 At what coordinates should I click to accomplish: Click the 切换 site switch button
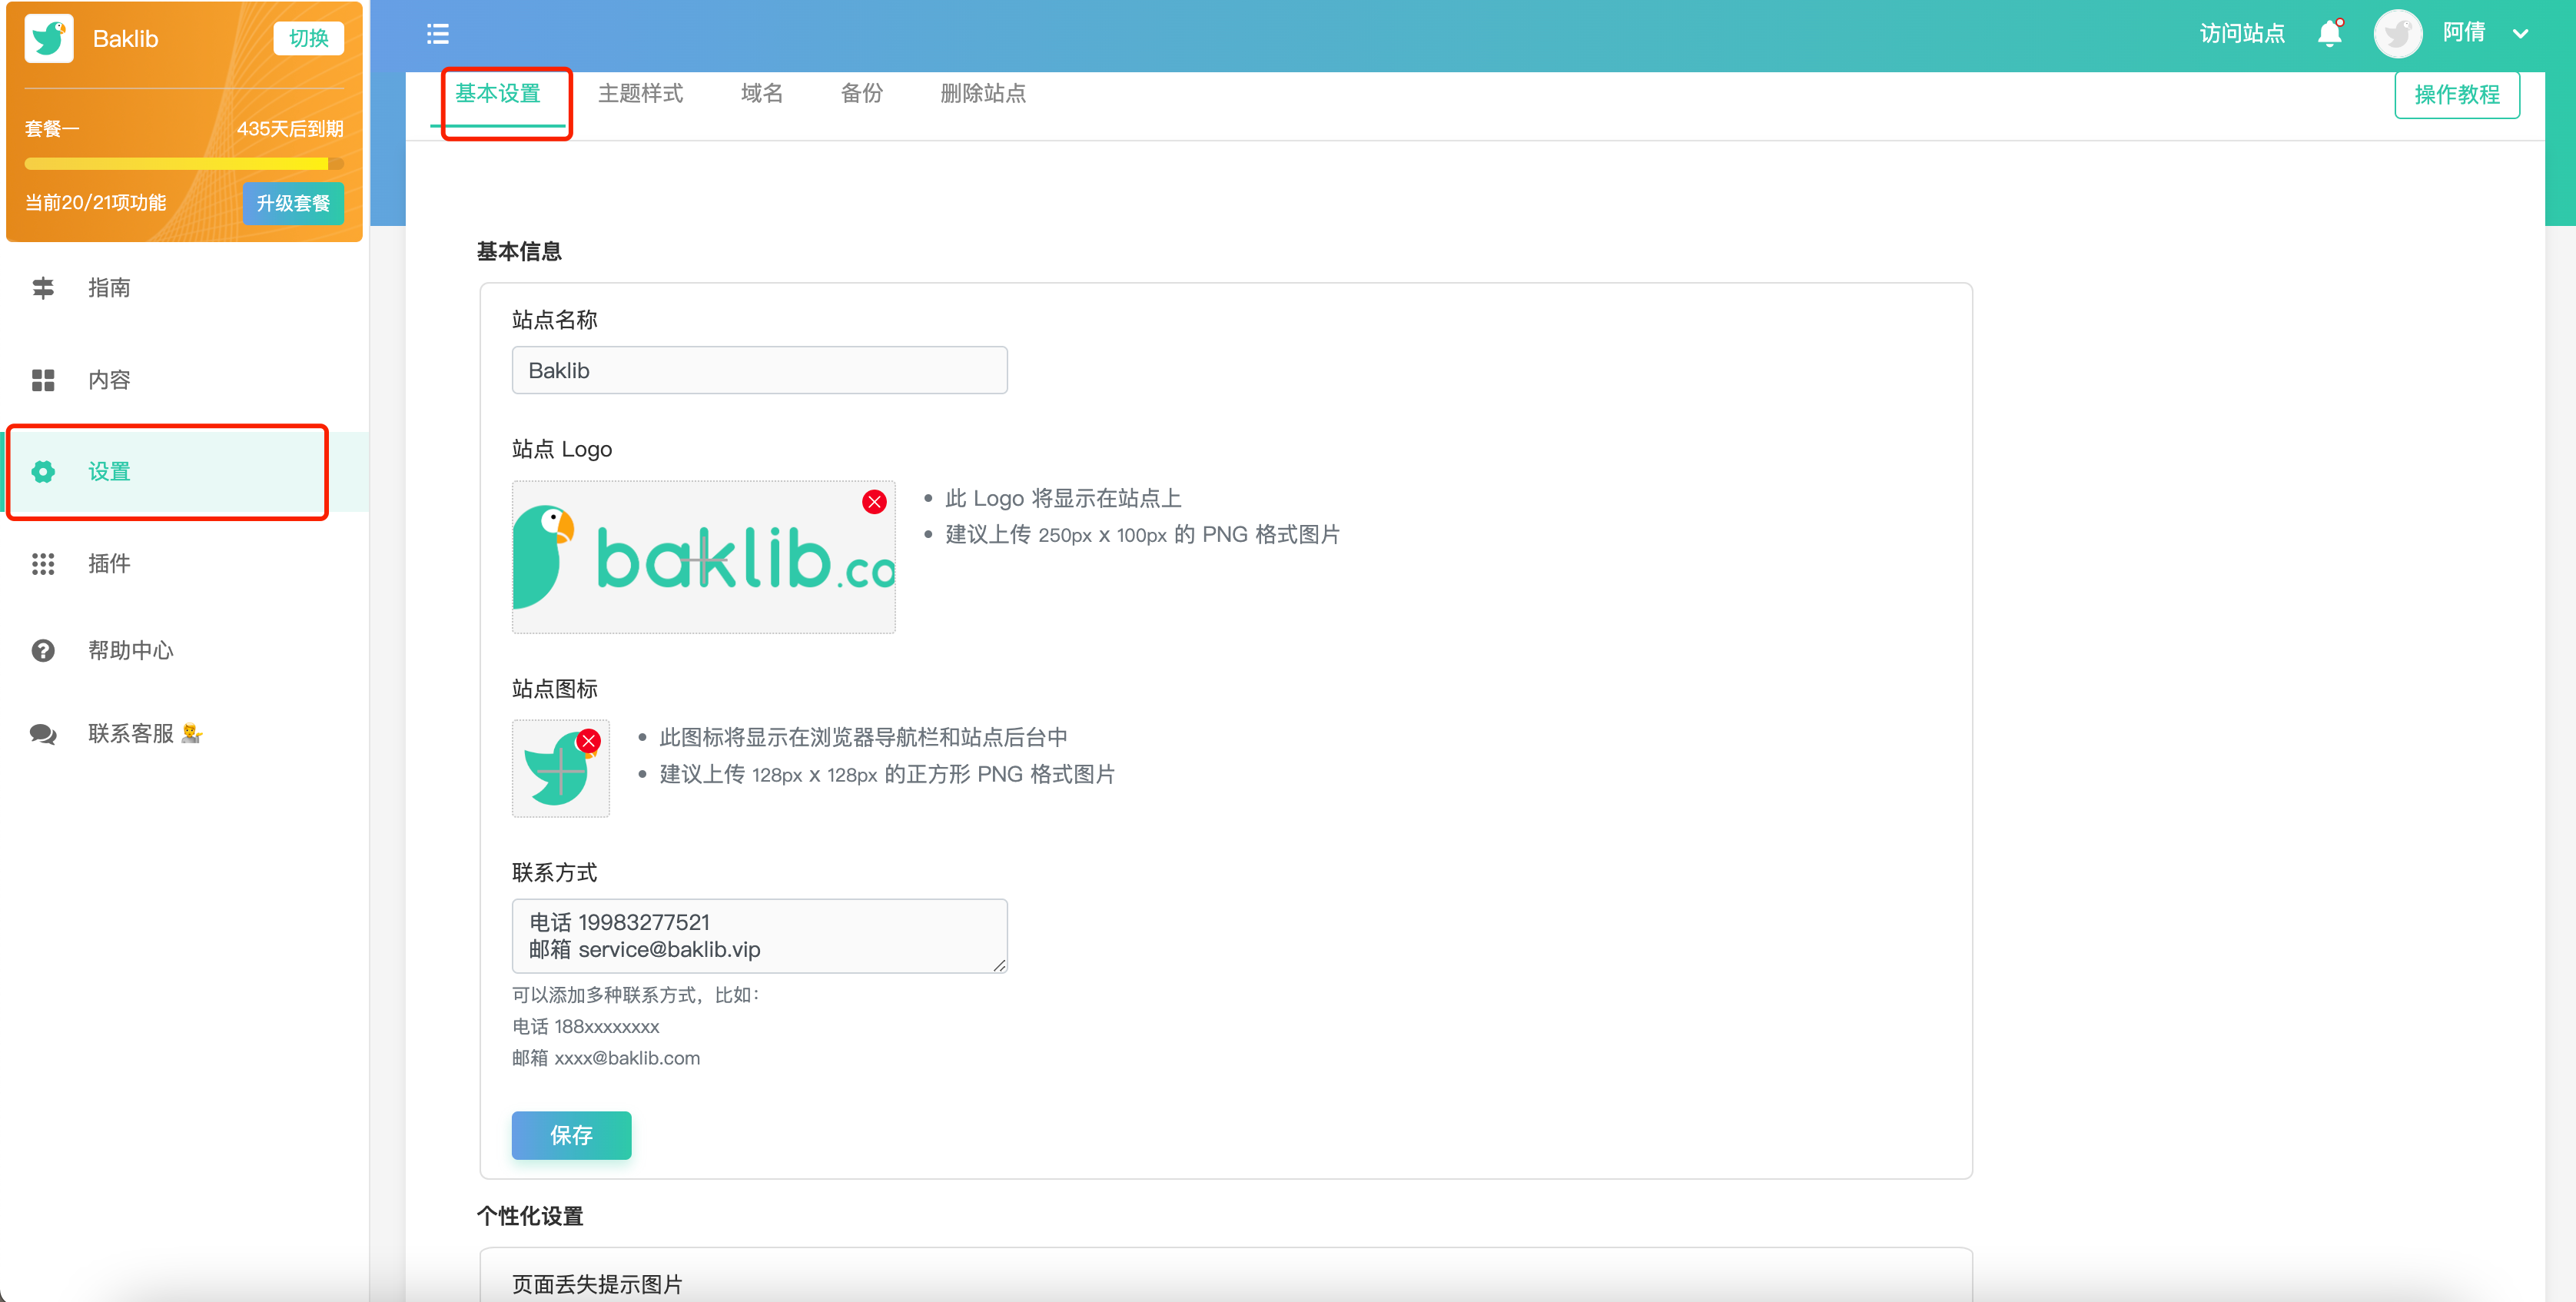[309, 38]
